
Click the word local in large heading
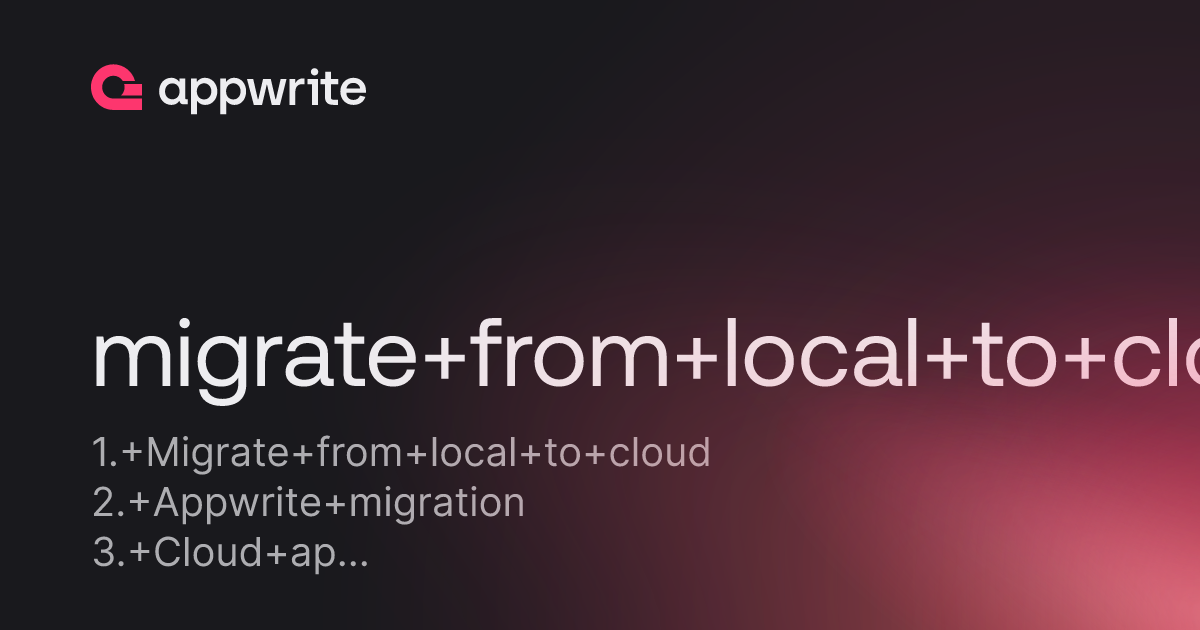pyautogui.click(x=821, y=356)
